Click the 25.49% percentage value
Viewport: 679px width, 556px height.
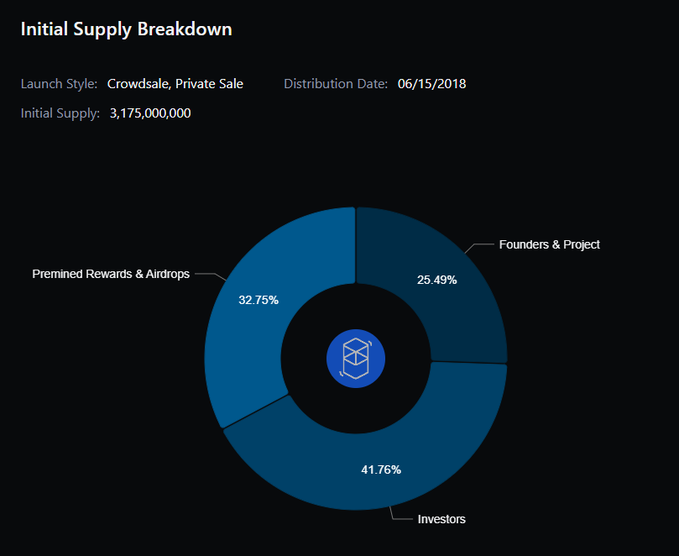click(437, 280)
